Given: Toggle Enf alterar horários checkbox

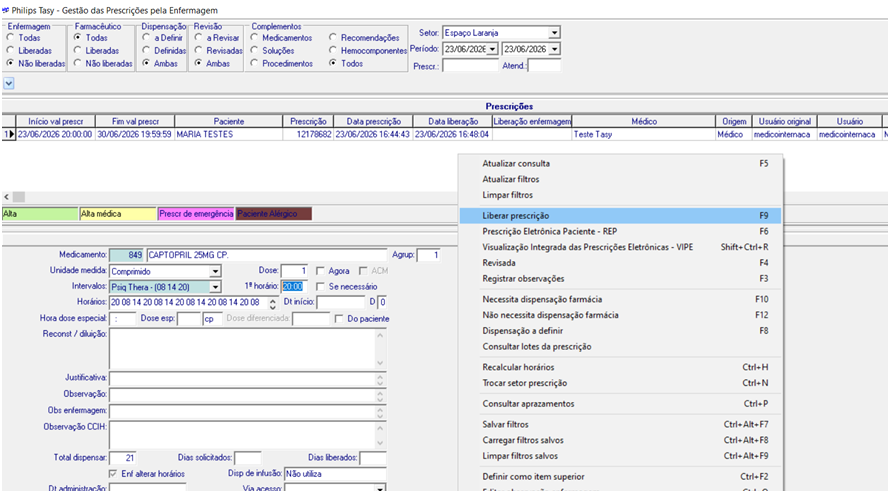Looking at the screenshot, I should pyautogui.click(x=112, y=474).
